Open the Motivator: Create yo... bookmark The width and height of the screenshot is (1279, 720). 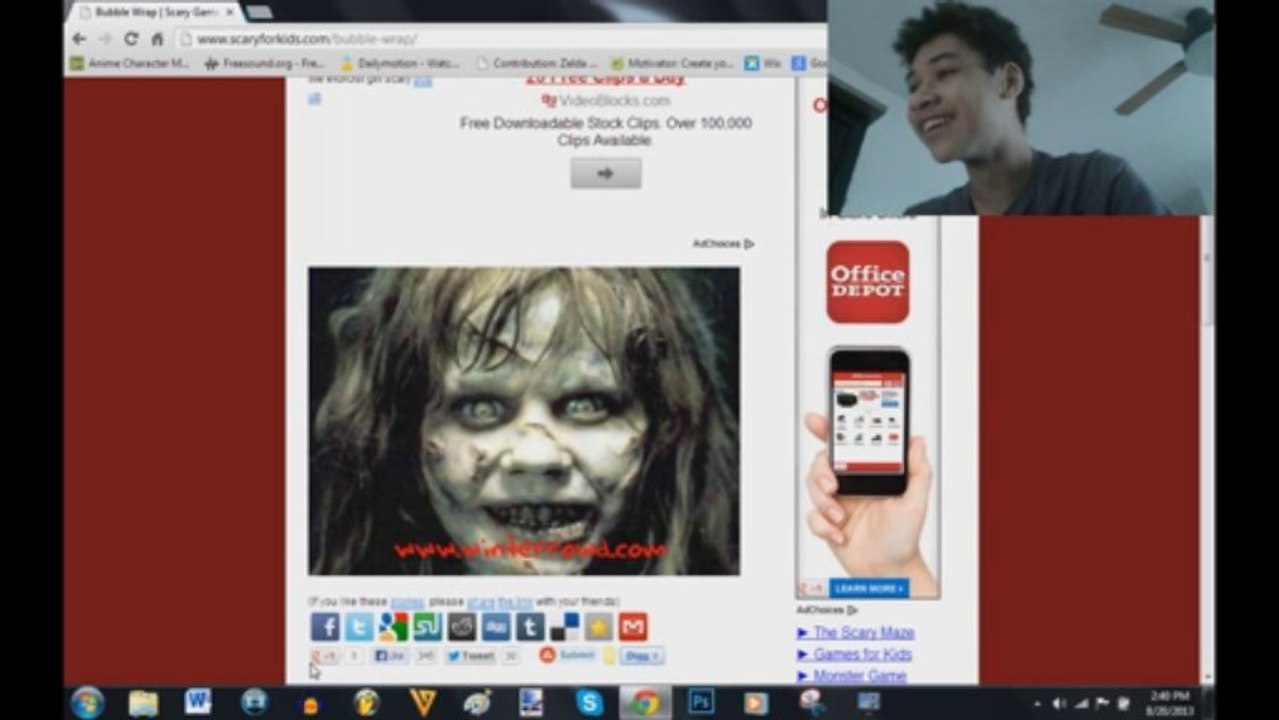672,63
